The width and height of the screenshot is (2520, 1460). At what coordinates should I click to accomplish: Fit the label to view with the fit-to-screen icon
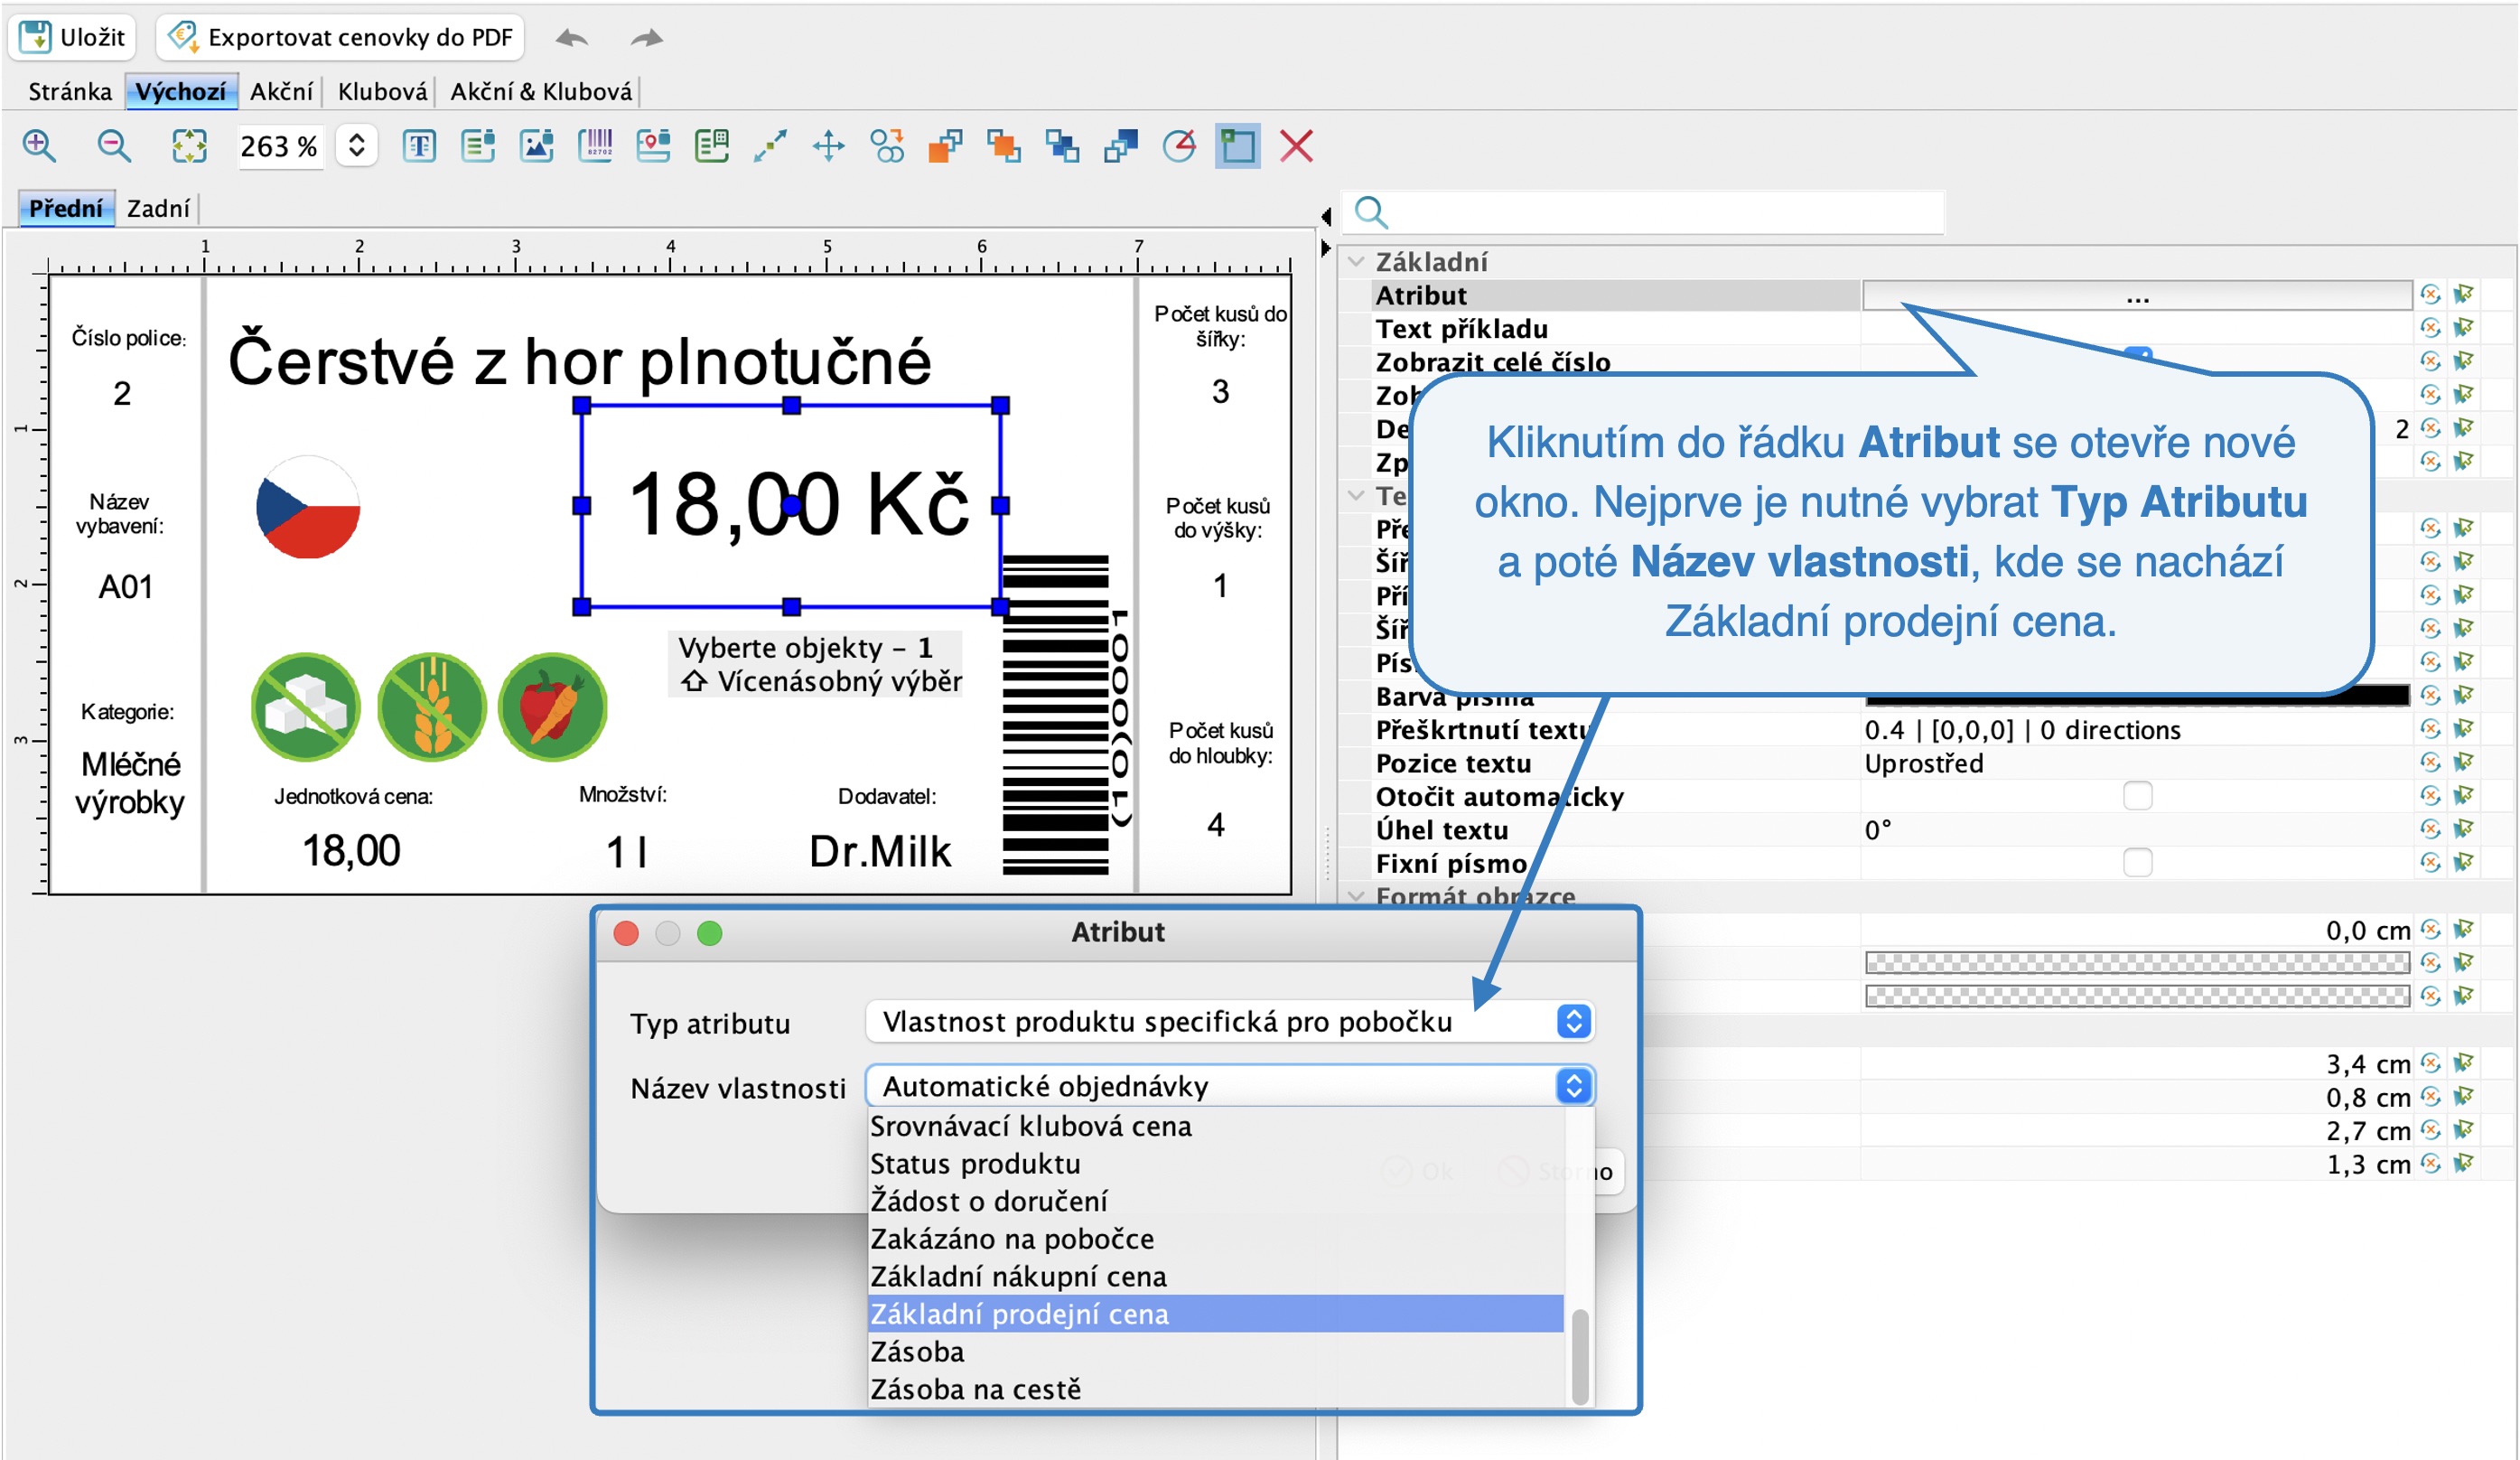(189, 146)
